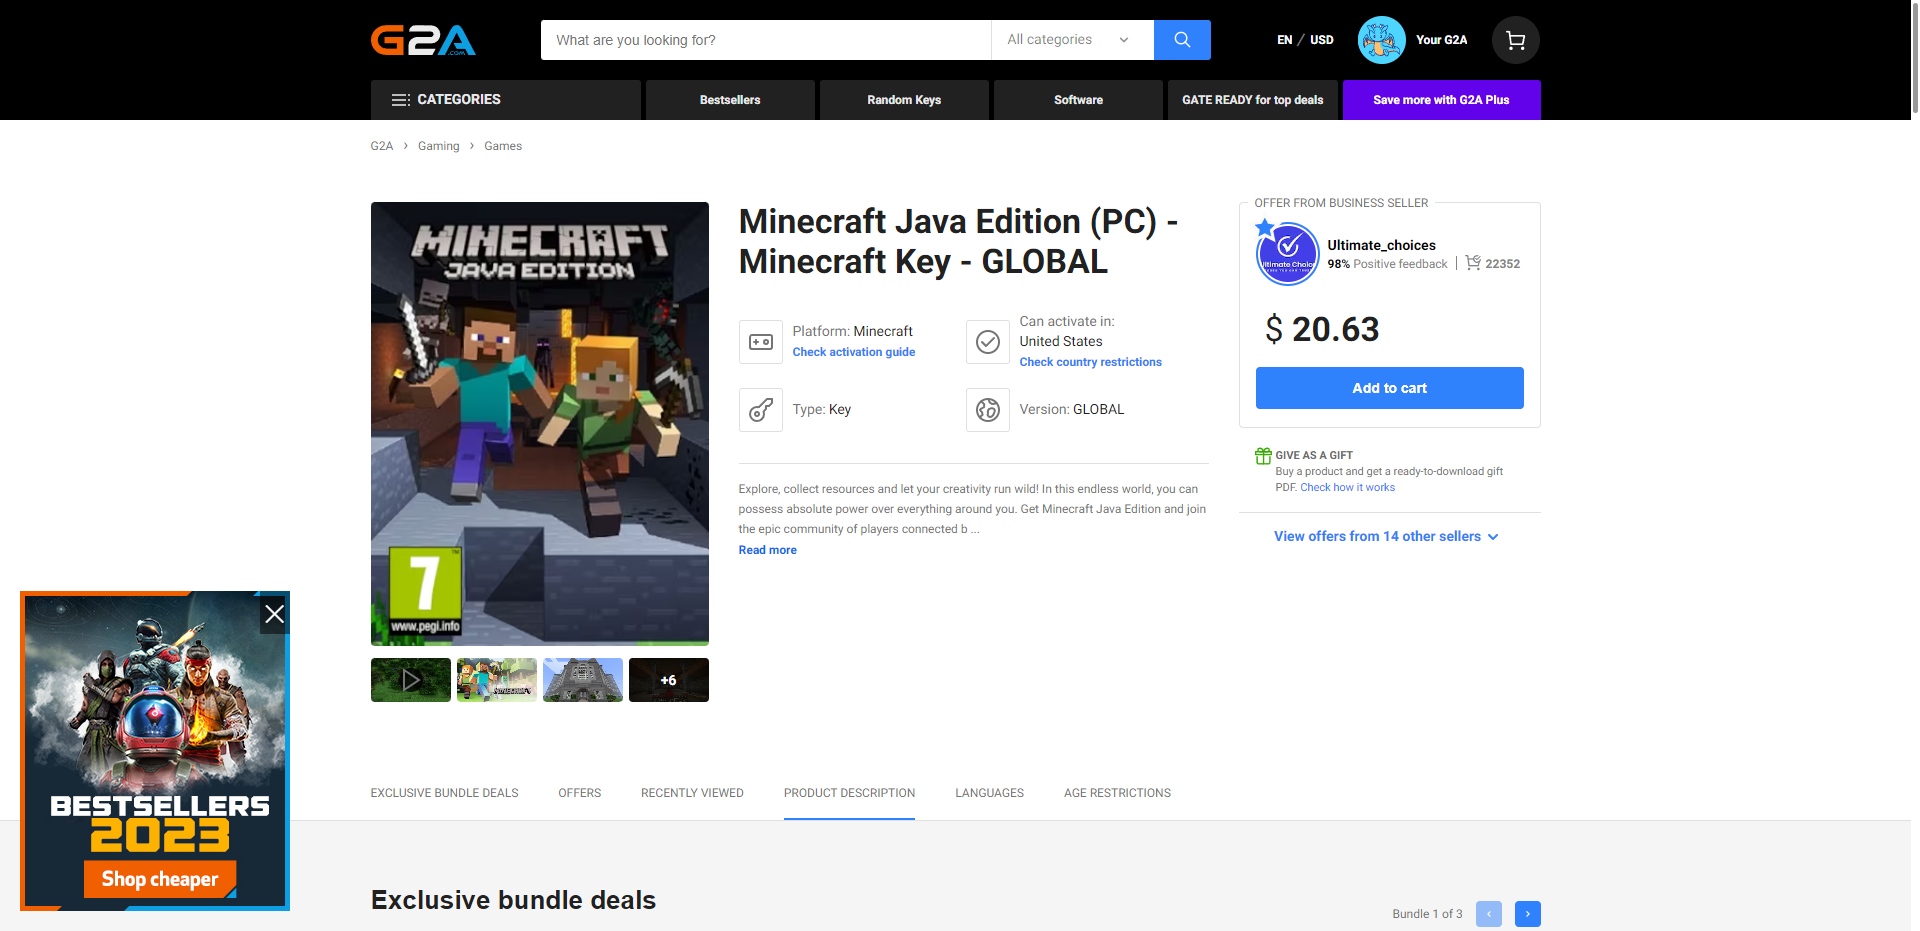Switch to AGE RESTRICTIONS tab
This screenshot has width=1920, height=931.
[x=1117, y=793]
